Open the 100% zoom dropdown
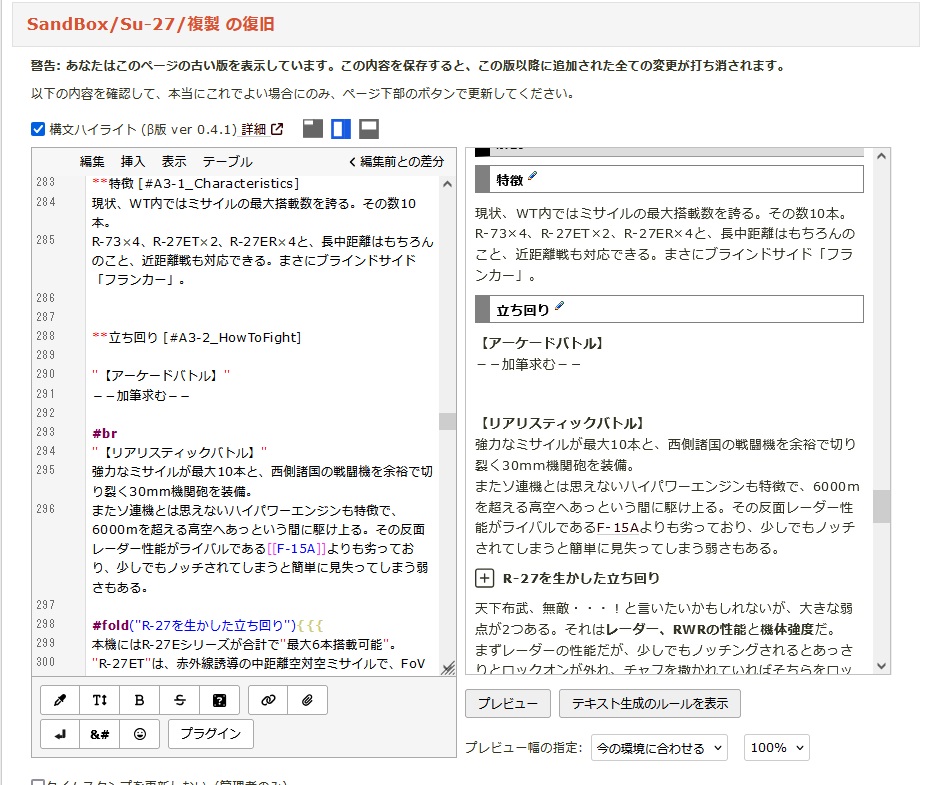 point(777,748)
